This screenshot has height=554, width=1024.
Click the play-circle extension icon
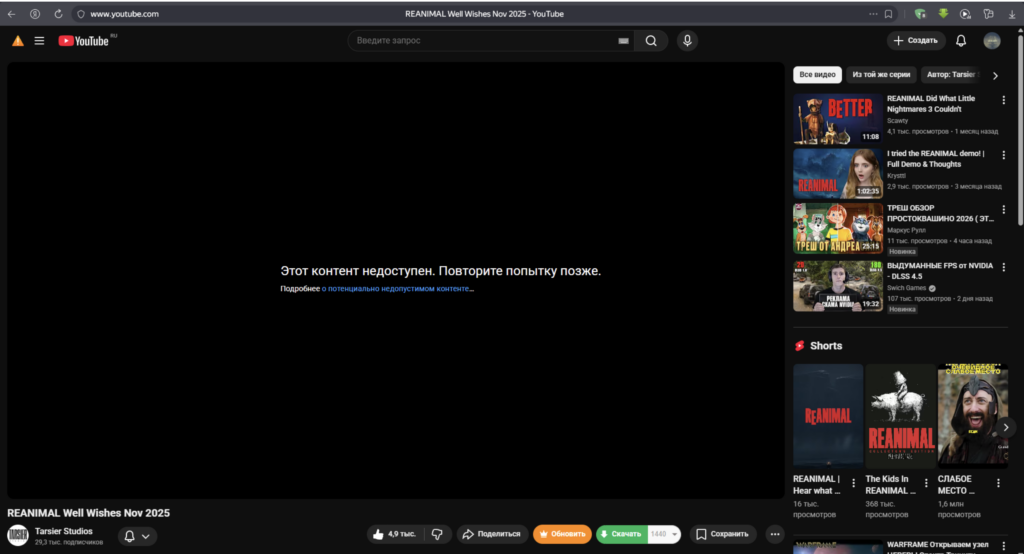[x=965, y=14]
